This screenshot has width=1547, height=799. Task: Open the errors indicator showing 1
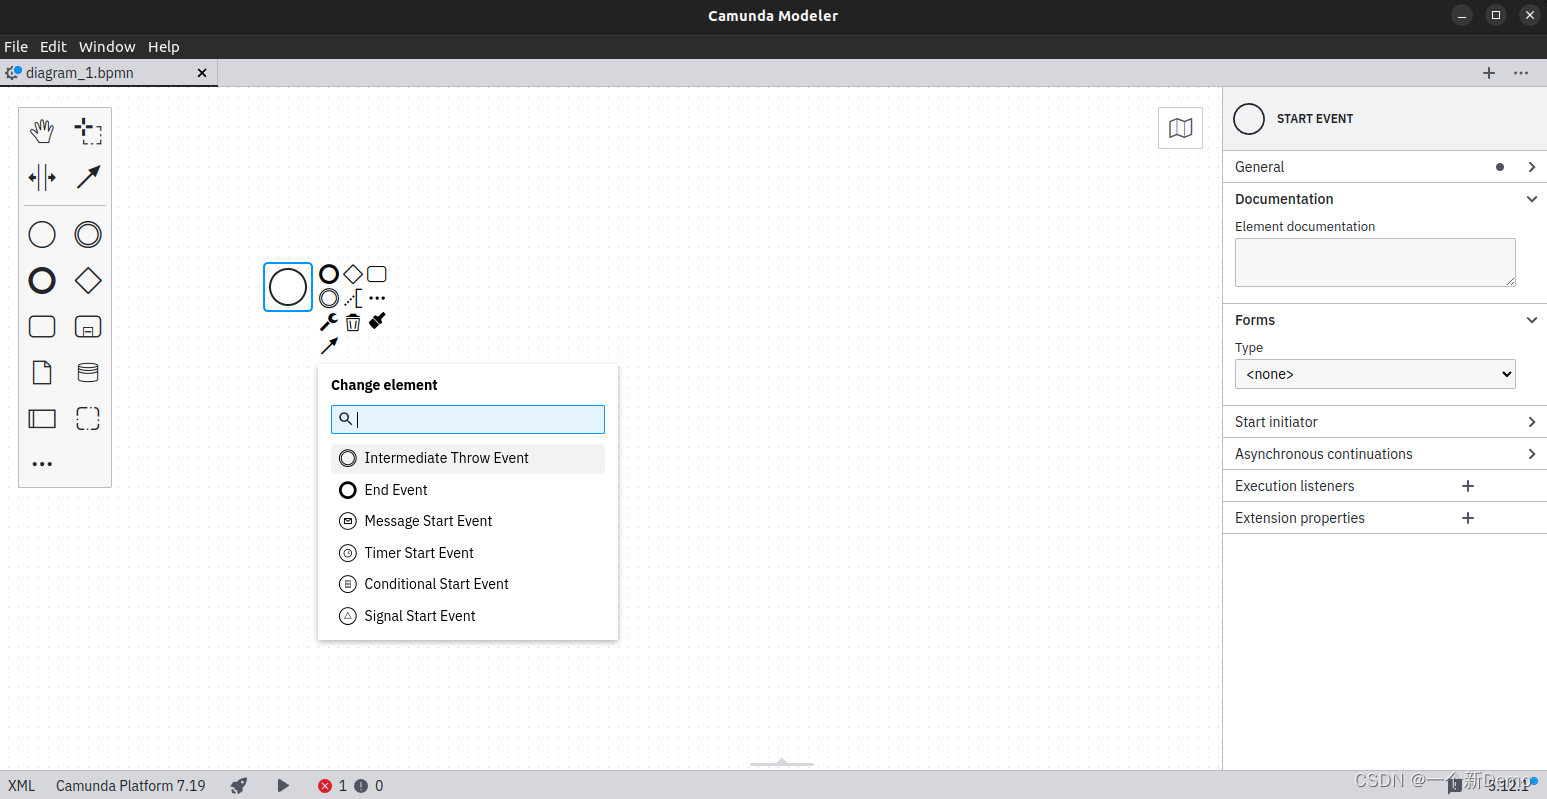click(x=332, y=786)
